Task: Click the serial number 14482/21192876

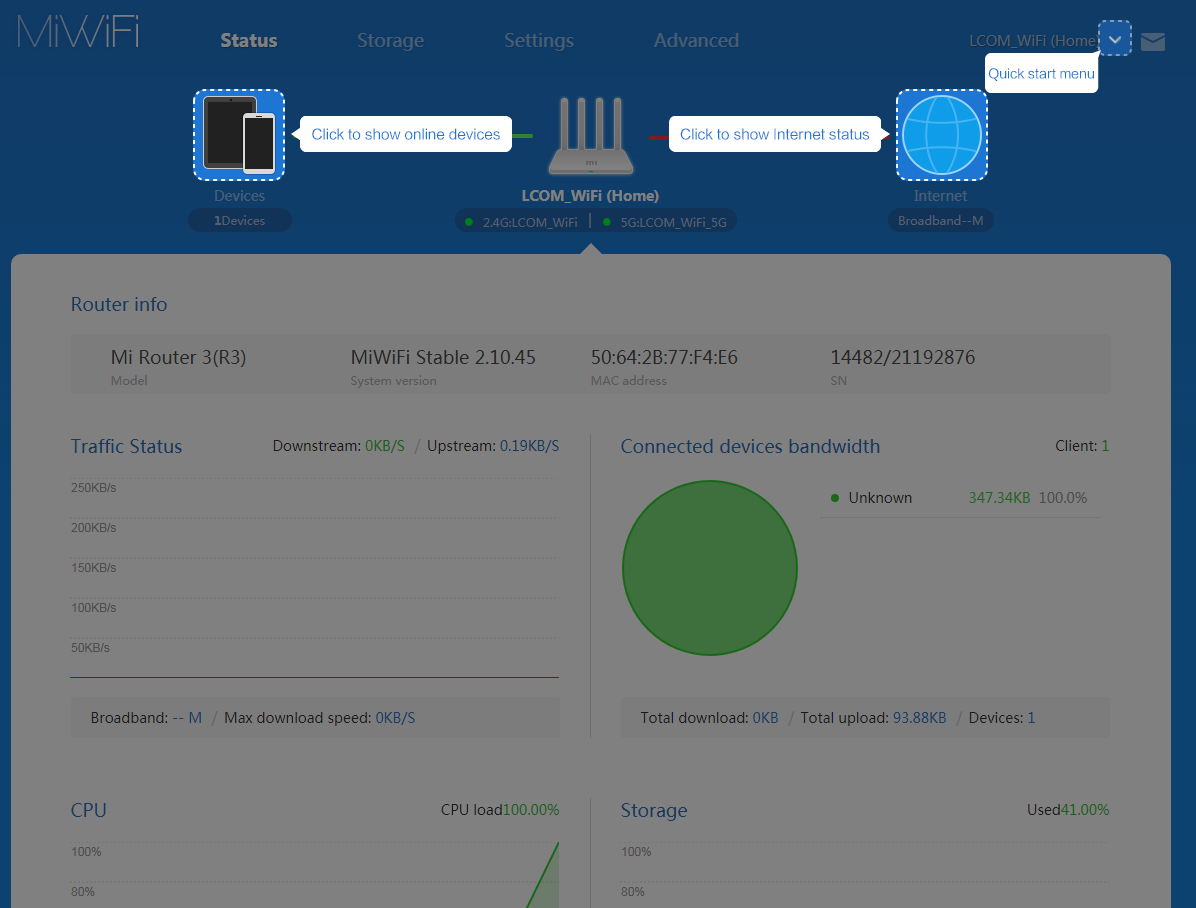Action: tap(902, 357)
